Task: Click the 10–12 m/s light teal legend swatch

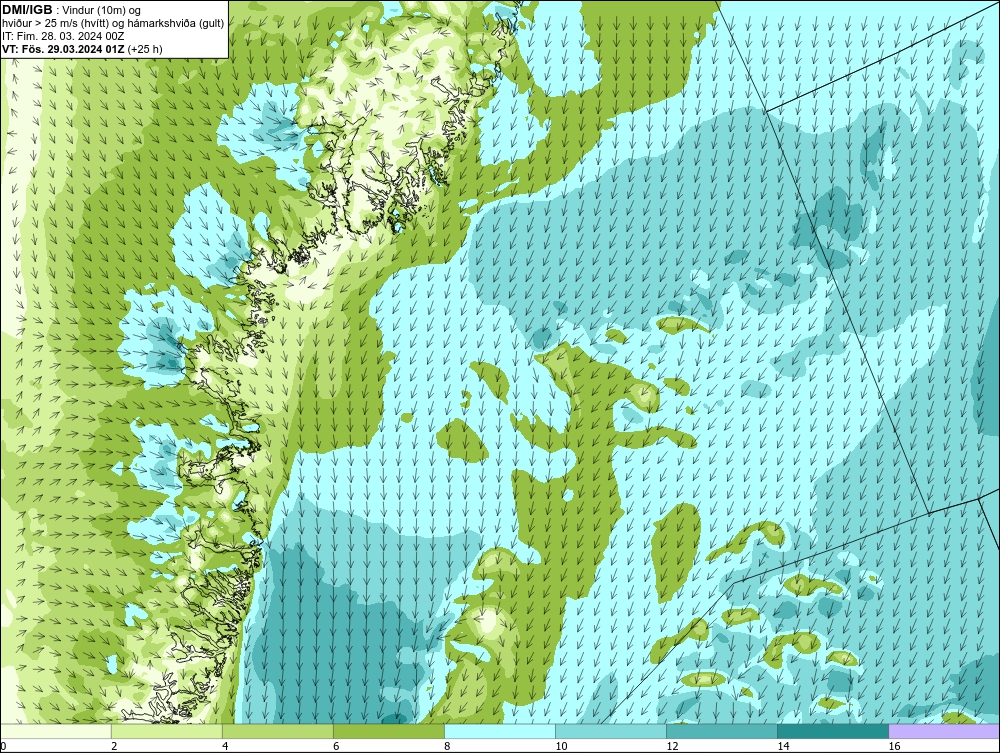Action: pyautogui.click(x=611, y=731)
